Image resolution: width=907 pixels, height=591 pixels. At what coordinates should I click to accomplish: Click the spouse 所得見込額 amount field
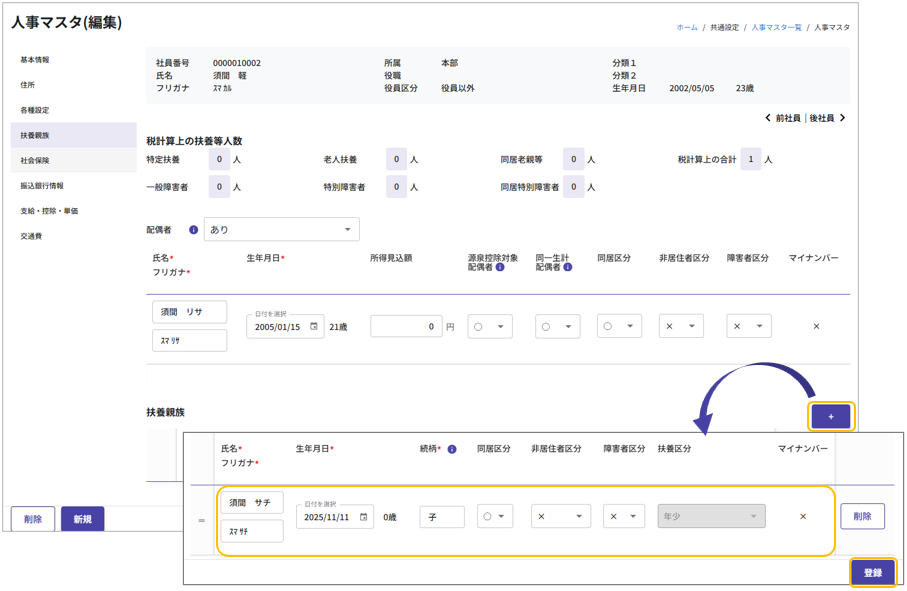click(x=405, y=327)
